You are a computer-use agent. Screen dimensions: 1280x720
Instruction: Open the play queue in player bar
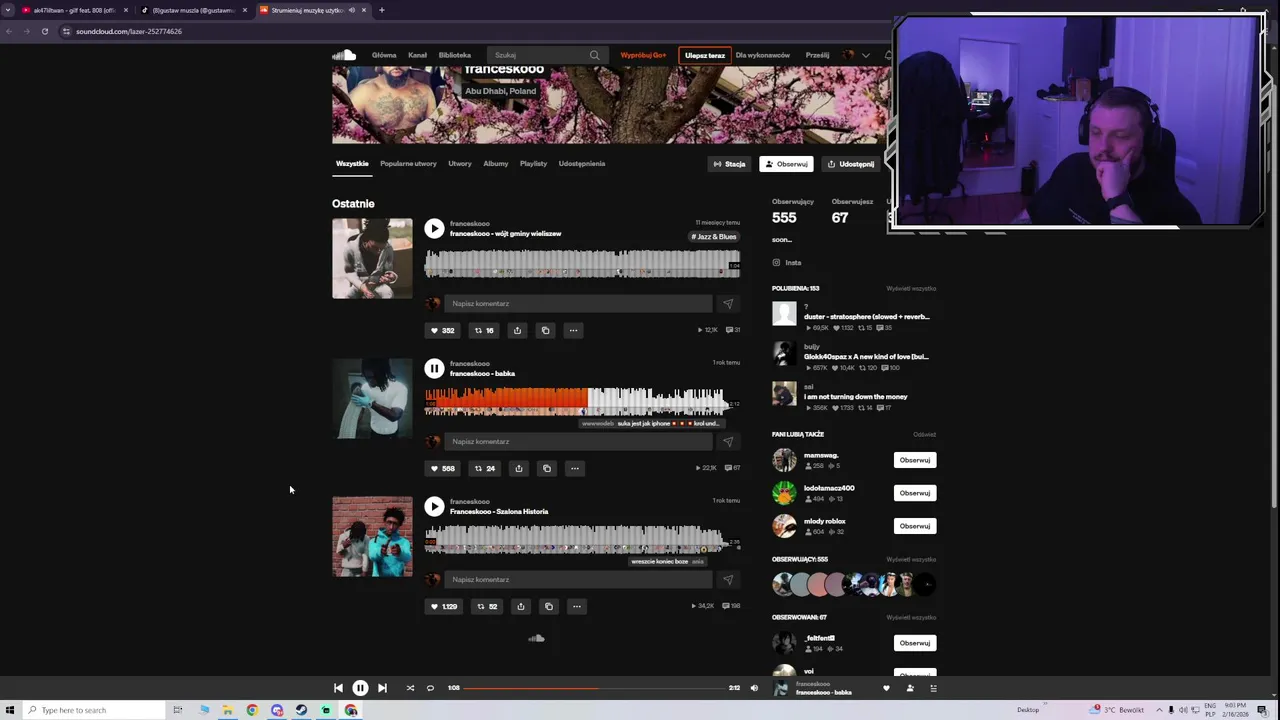[x=933, y=688]
